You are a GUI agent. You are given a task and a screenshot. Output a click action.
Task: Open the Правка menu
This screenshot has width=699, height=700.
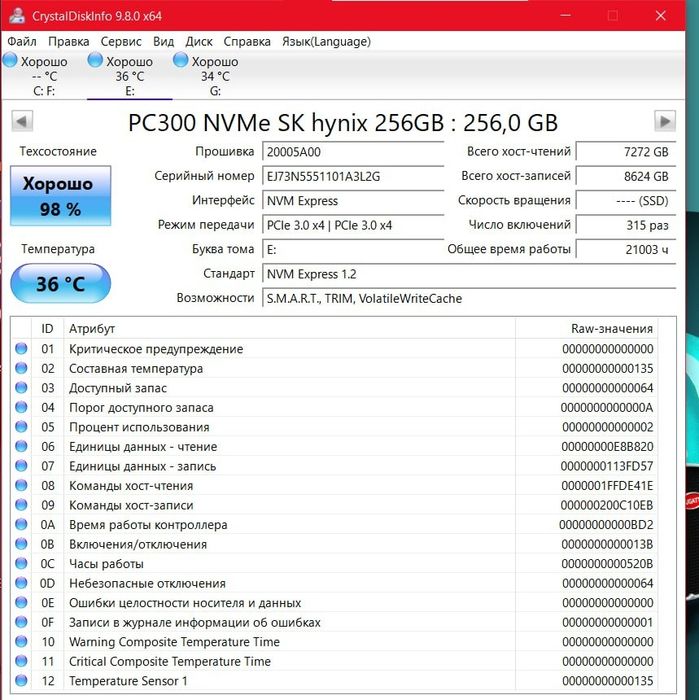coord(69,42)
